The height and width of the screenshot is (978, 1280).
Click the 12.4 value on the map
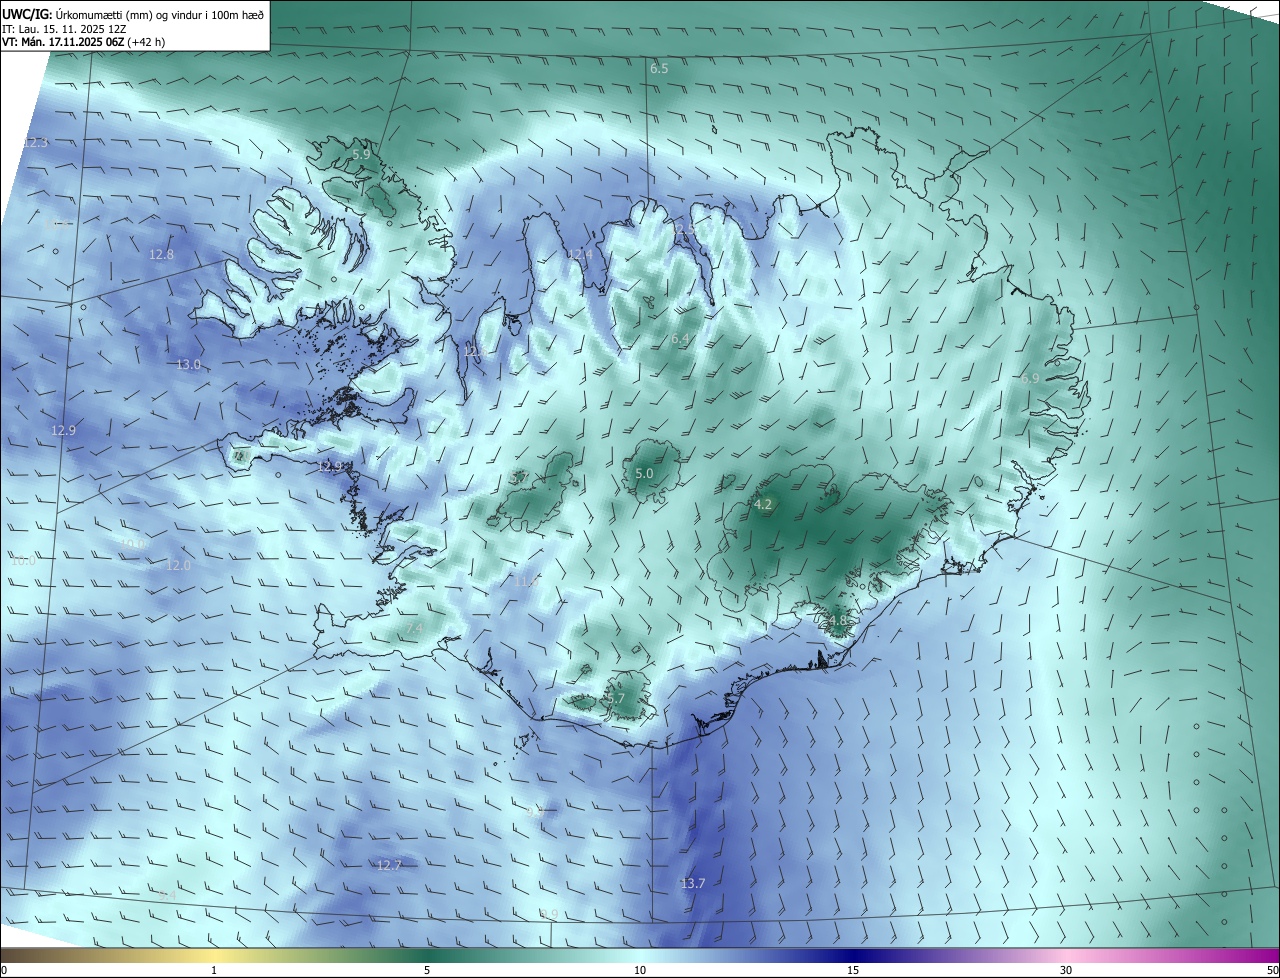tap(580, 255)
